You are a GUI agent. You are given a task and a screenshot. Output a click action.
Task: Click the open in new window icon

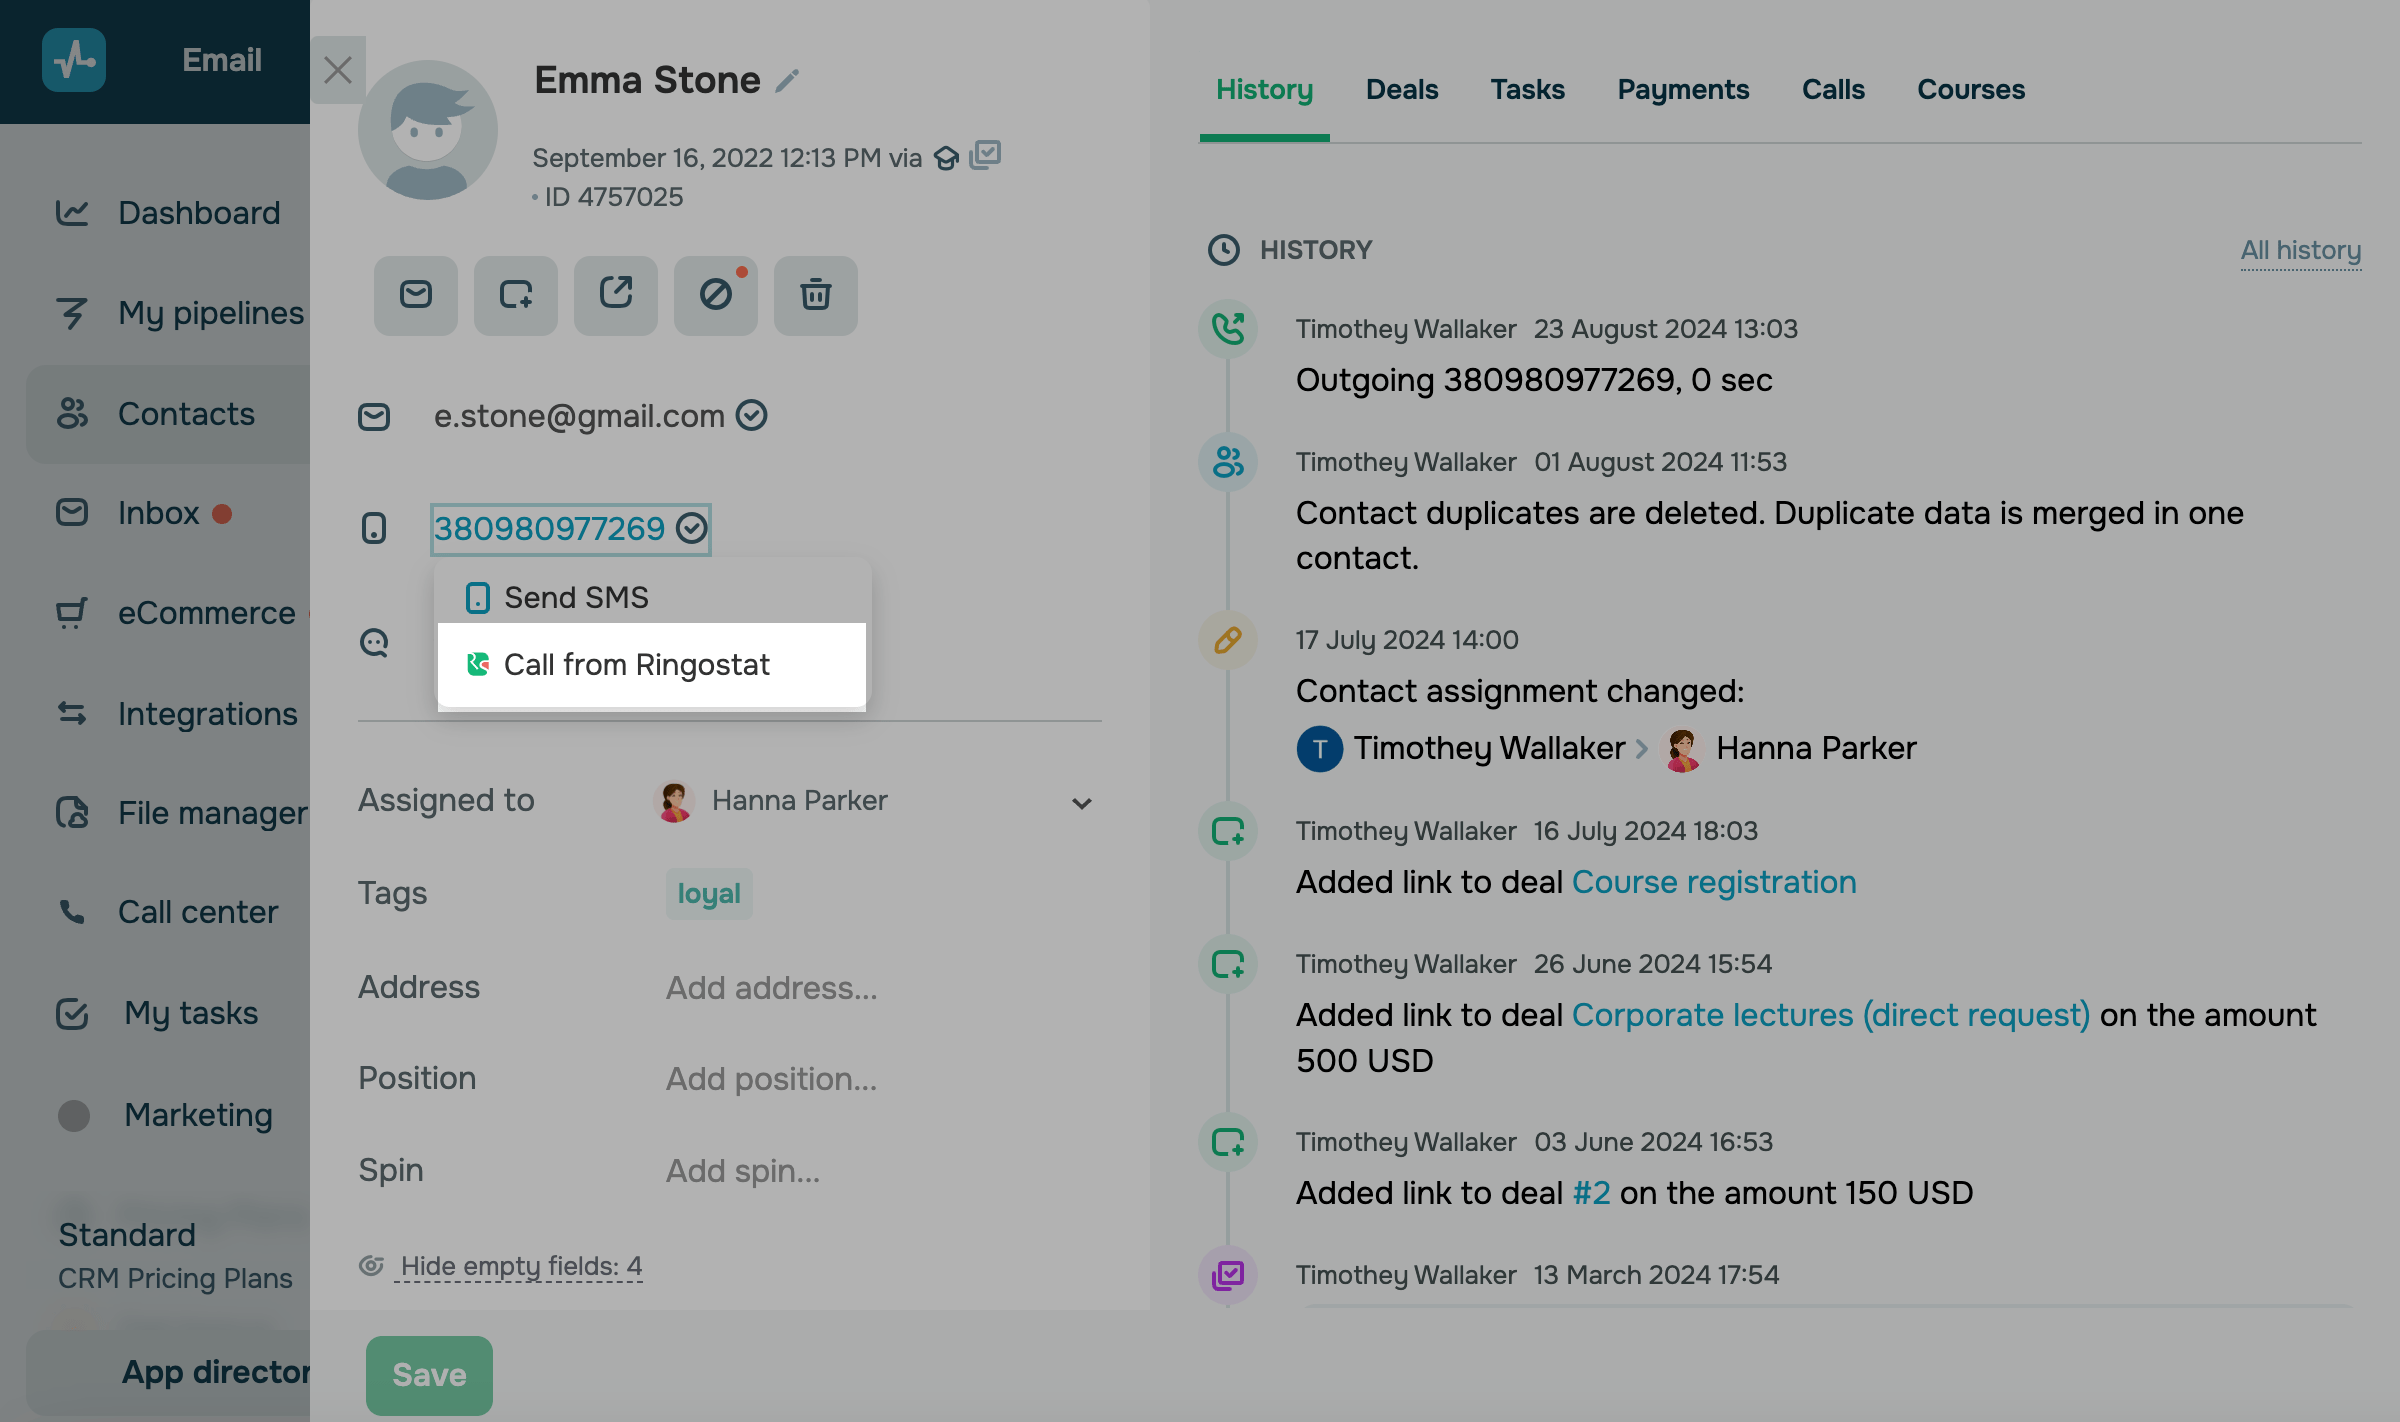616,295
